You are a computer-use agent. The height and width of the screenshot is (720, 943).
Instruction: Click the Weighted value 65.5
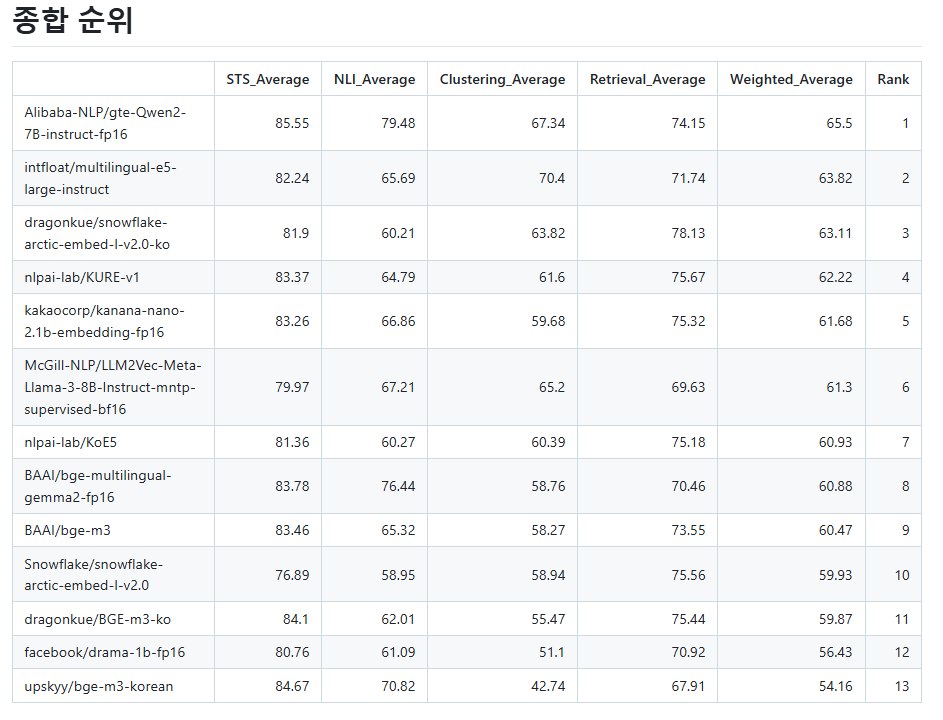(x=839, y=123)
